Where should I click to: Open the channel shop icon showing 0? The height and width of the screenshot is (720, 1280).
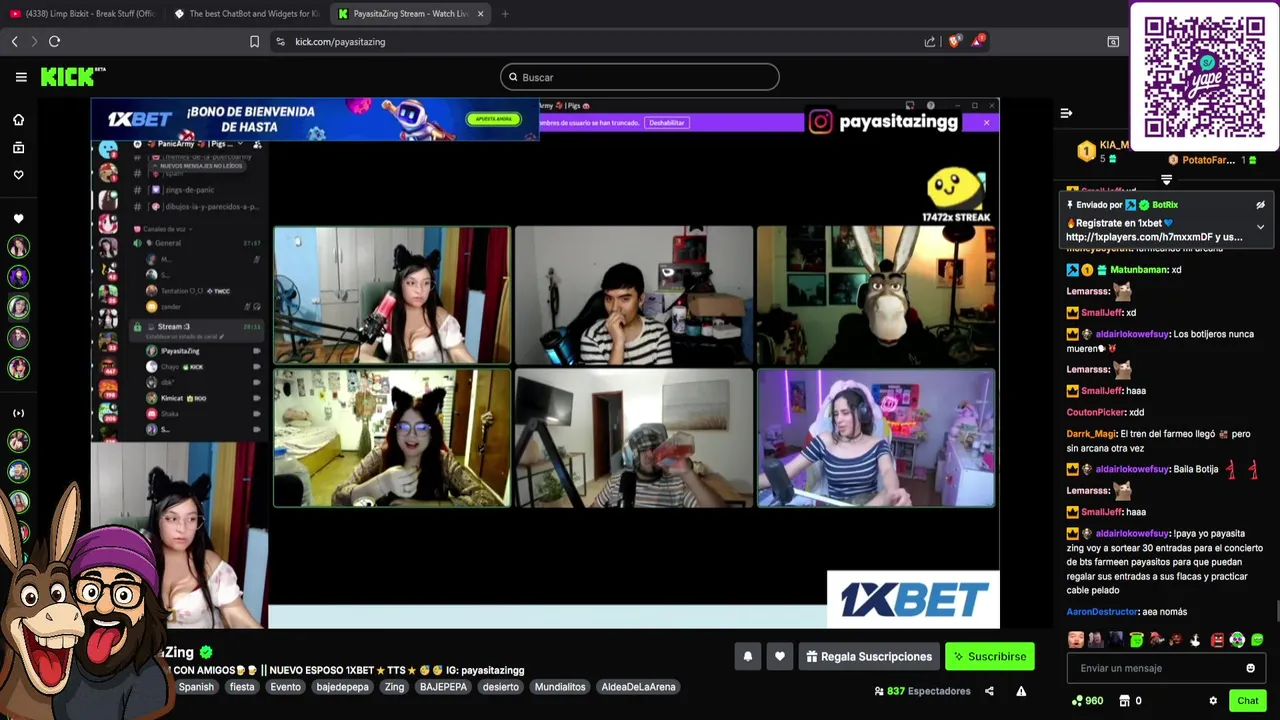point(1130,701)
